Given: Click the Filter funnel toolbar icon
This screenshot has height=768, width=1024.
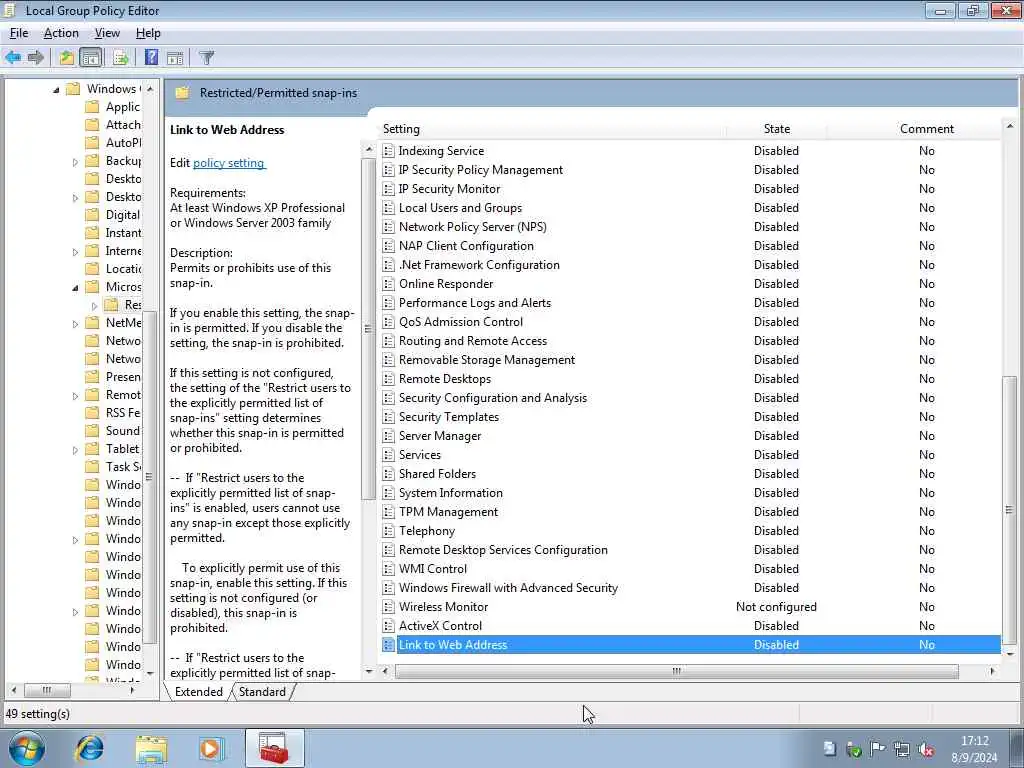Looking at the screenshot, I should pyautogui.click(x=206, y=57).
